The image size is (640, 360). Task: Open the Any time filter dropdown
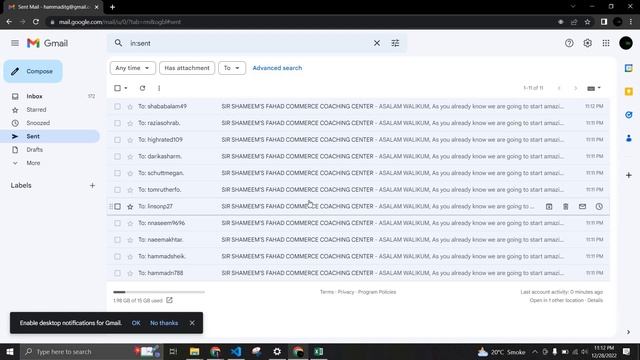(x=132, y=68)
